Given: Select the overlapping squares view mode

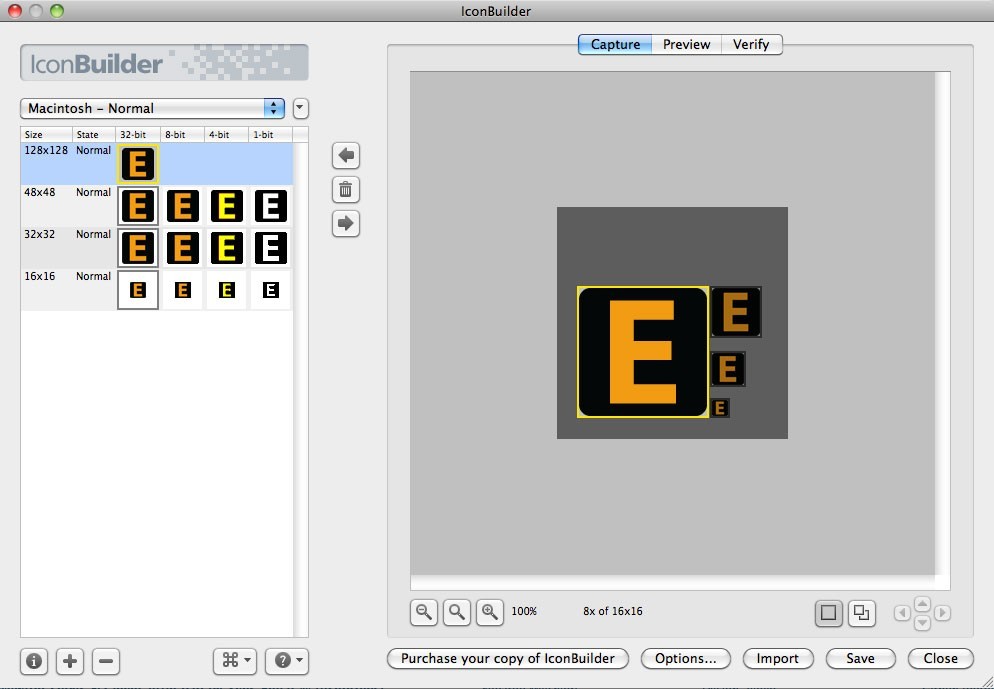Looking at the screenshot, I should point(862,613).
